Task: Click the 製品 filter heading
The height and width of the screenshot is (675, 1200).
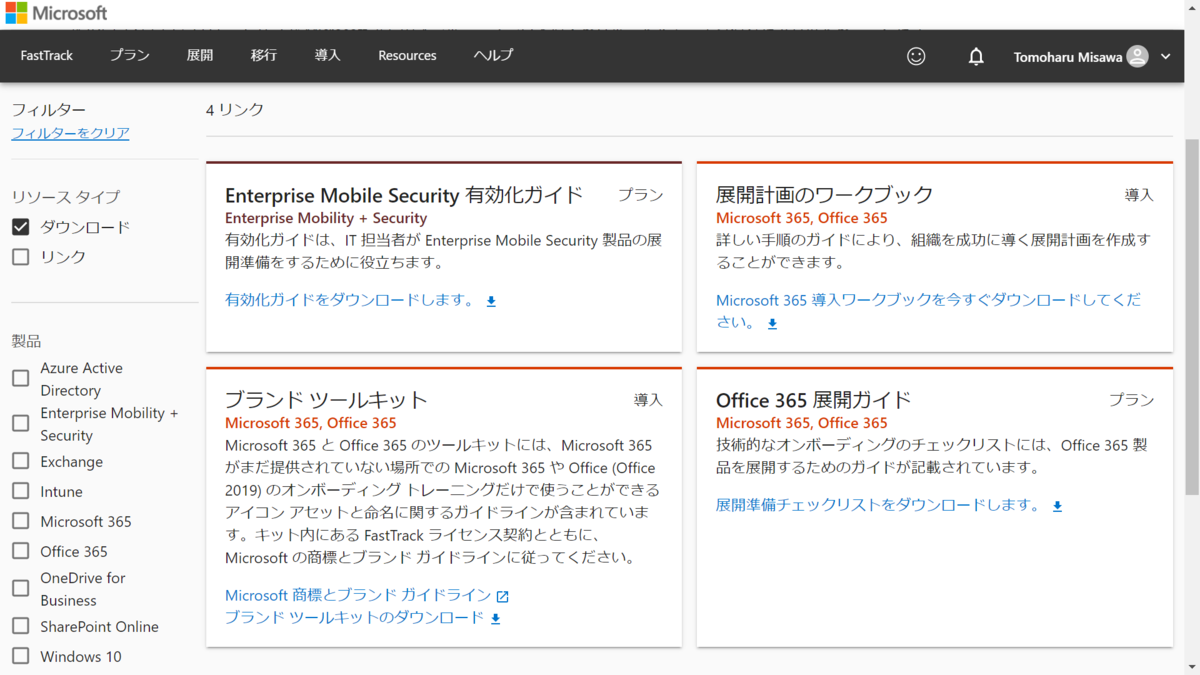Action: pos(26,341)
